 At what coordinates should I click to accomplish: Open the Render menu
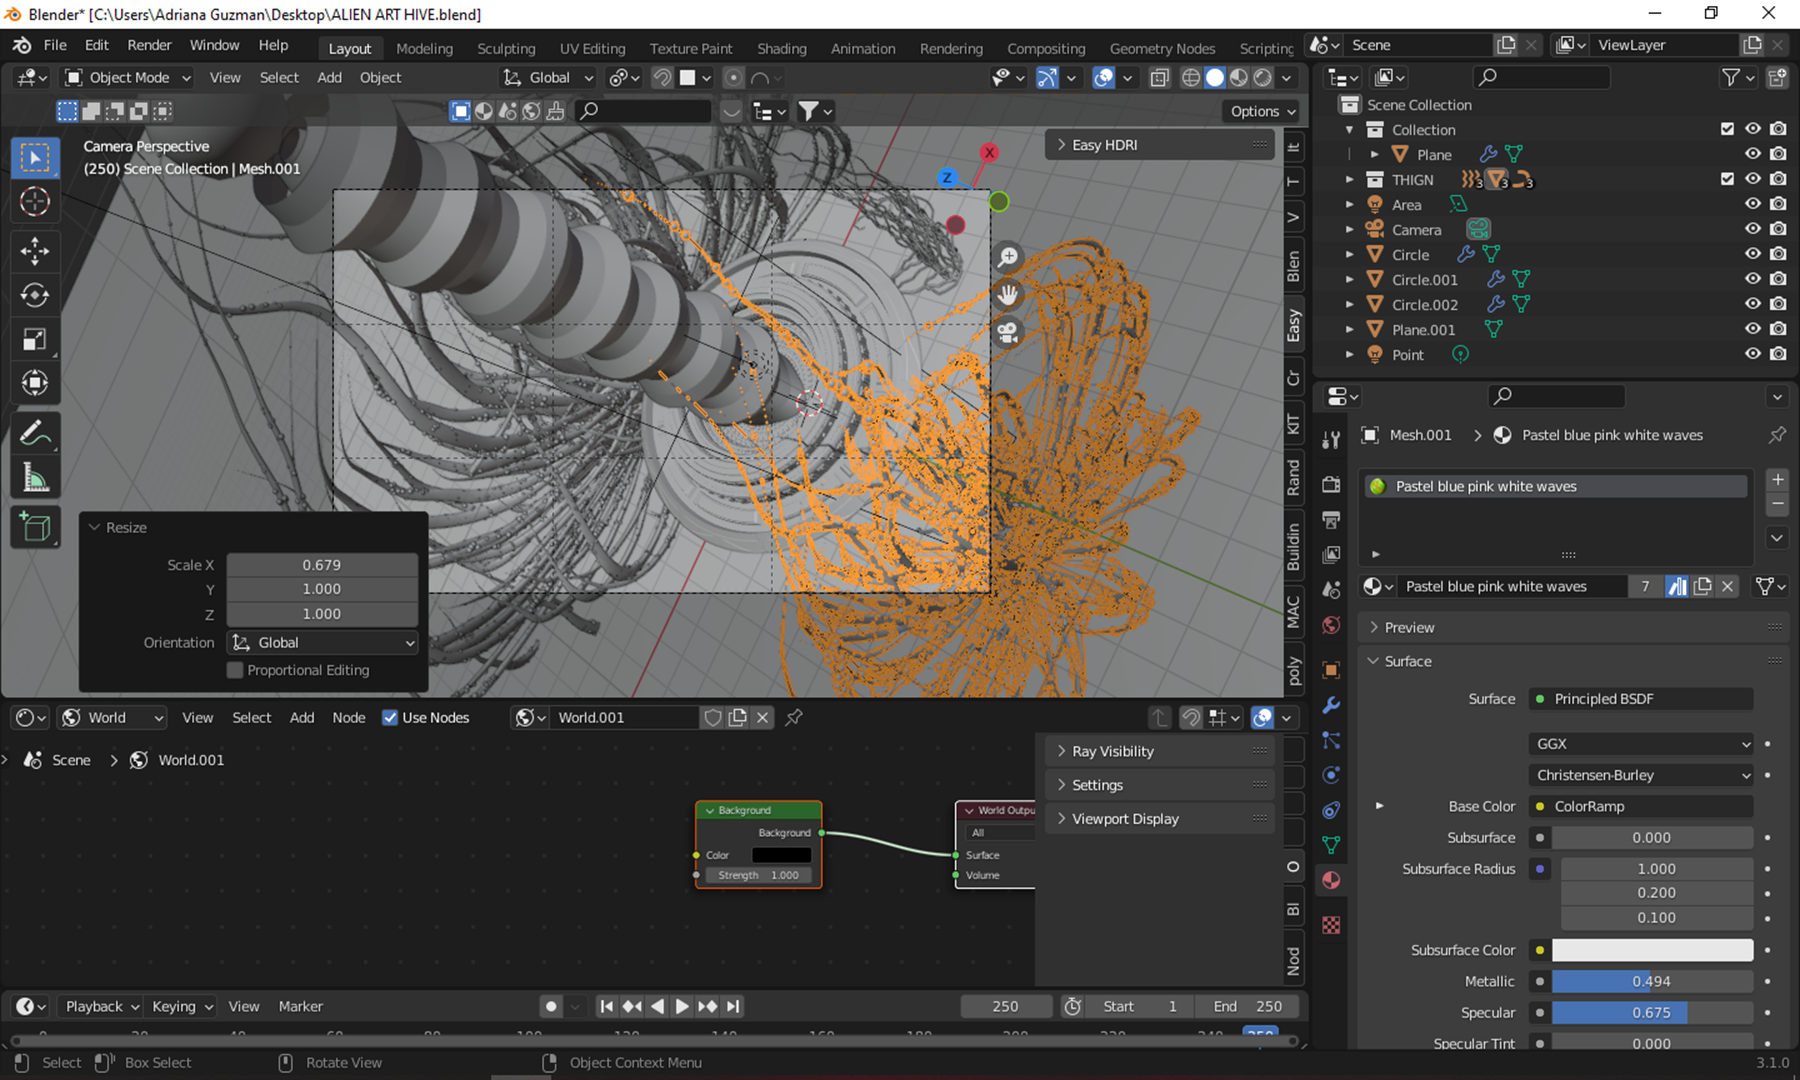149,46
